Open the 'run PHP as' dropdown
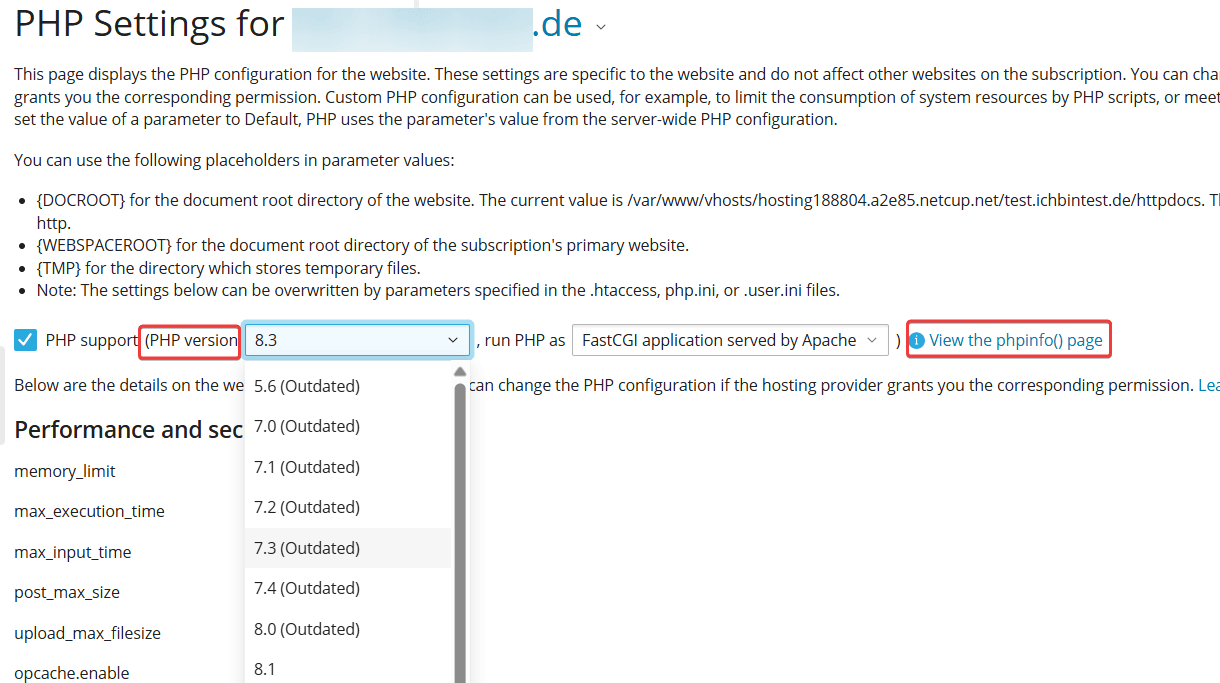Screen dimensions: 1220x683 tap(730, 339)
